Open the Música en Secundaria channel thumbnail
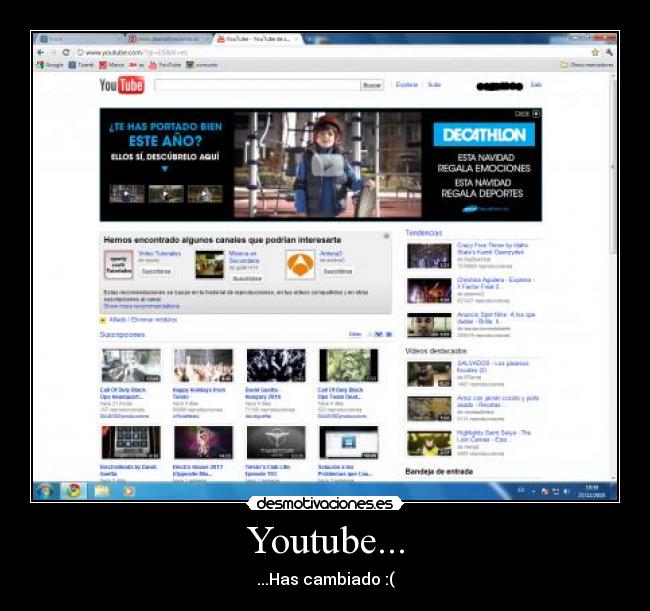This screenshot has width=650, height=611. point(210,265)
